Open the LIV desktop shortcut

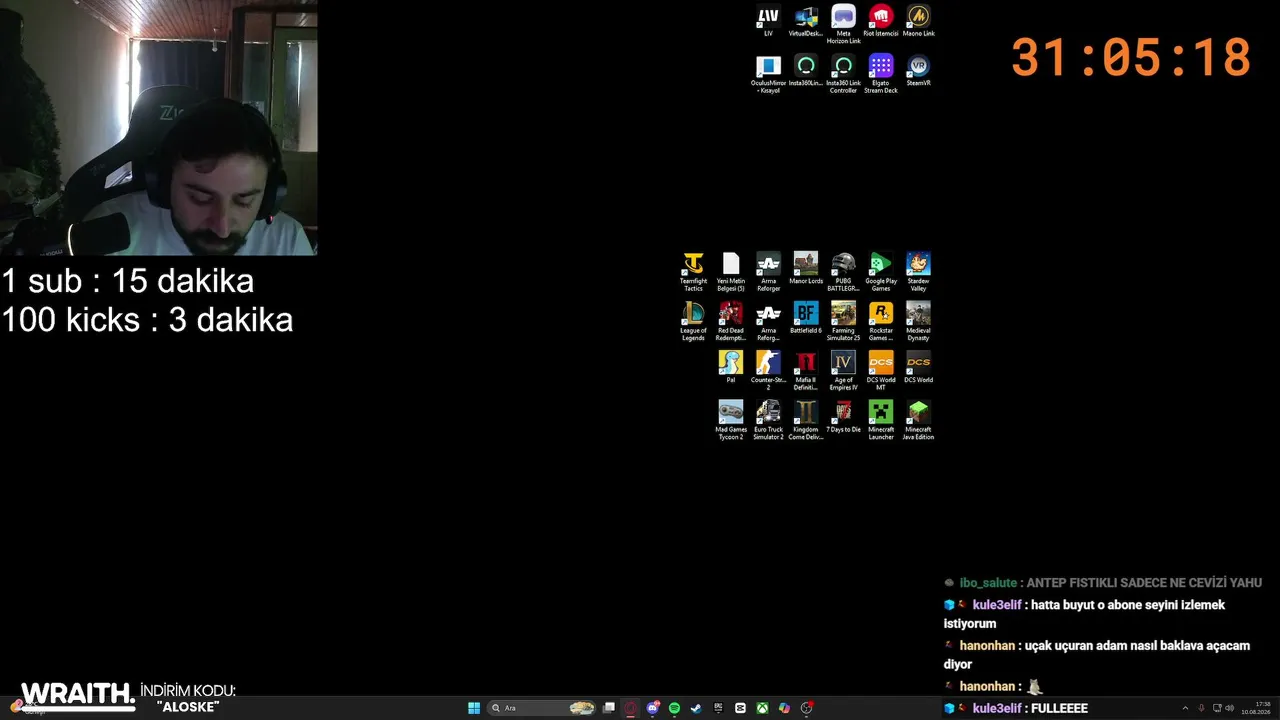[x=768, y=21]
